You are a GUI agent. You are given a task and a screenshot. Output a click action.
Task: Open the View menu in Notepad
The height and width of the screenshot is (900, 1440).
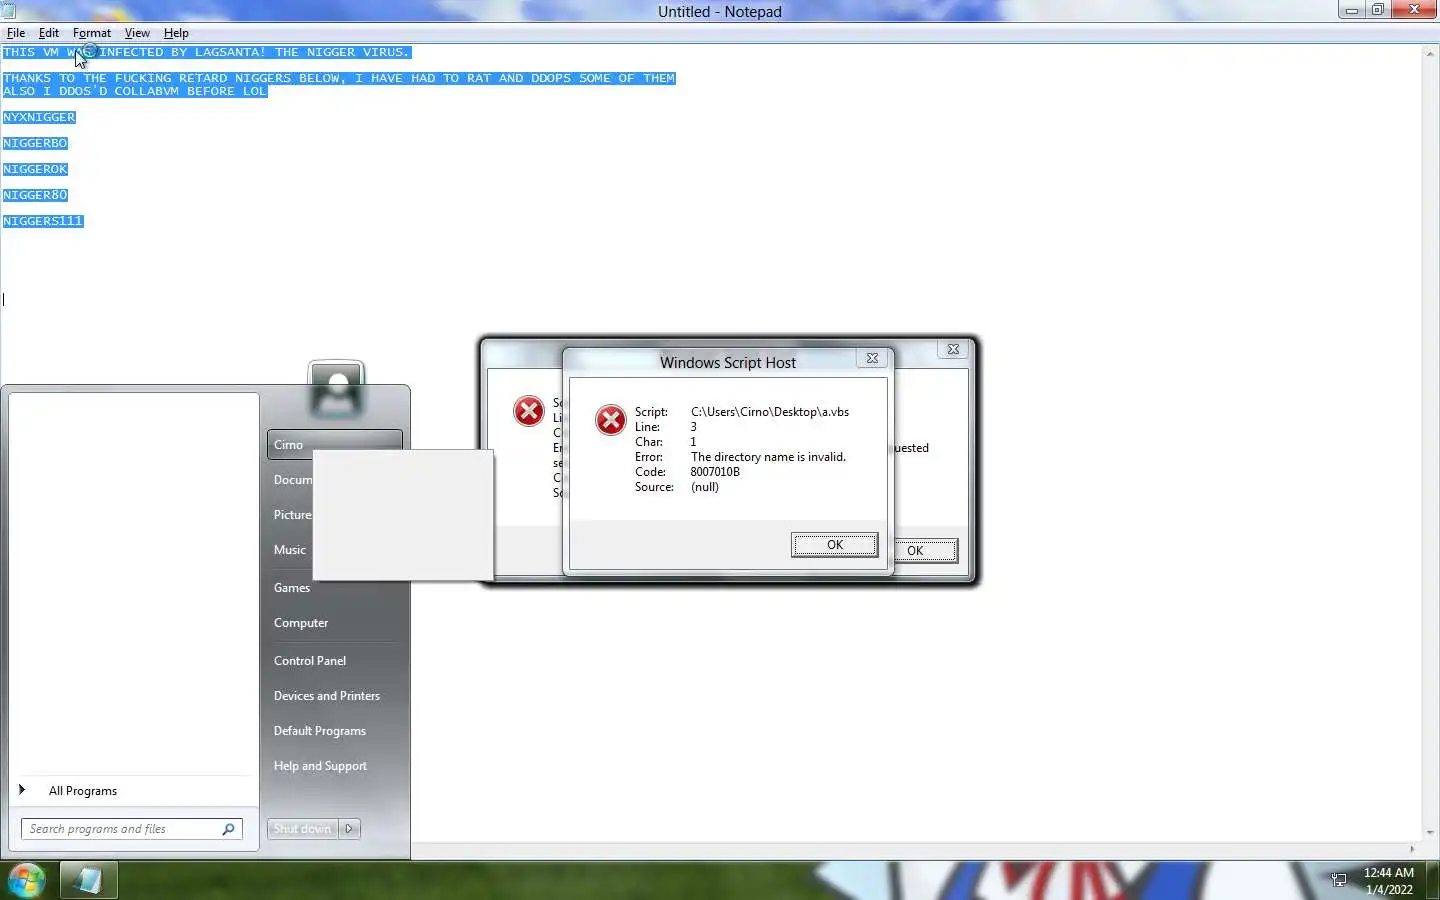point(137,33)
